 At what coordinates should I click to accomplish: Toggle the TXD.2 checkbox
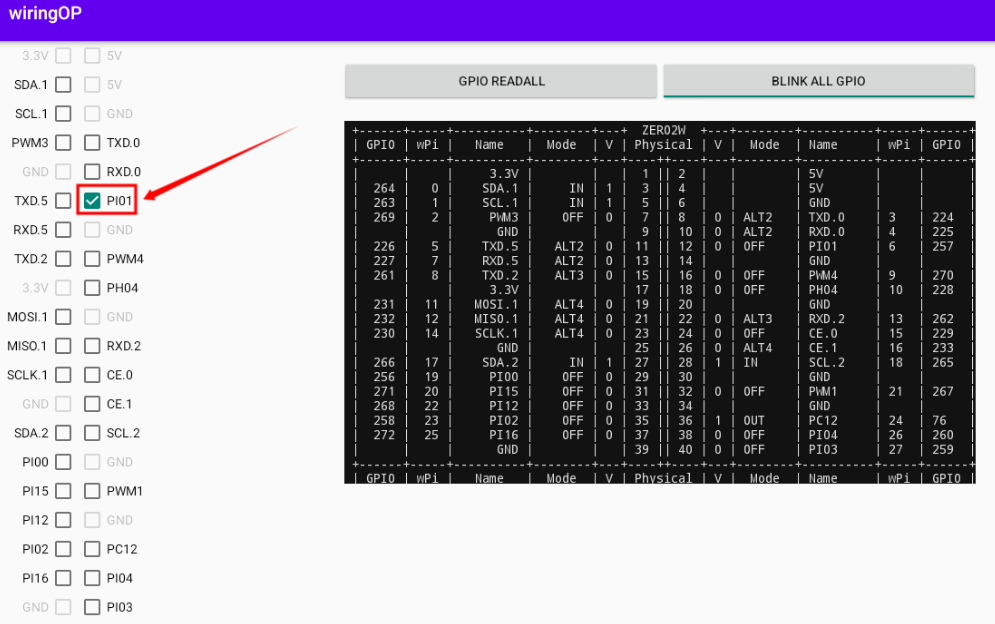point(63,259)
